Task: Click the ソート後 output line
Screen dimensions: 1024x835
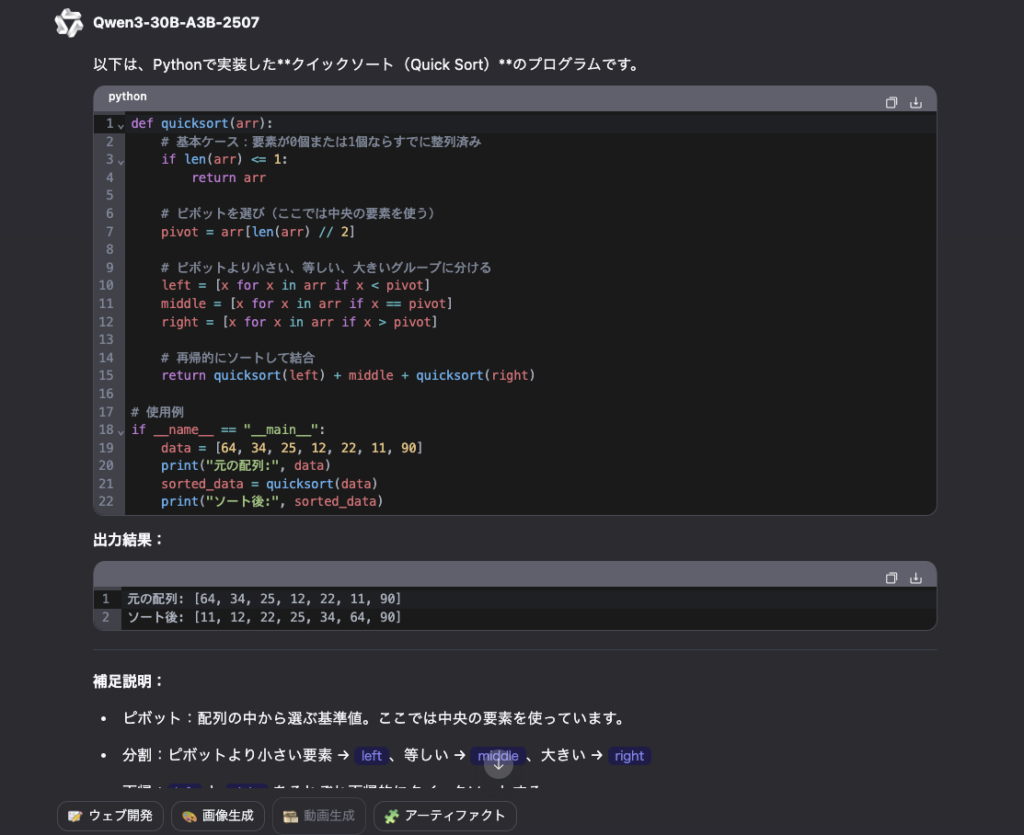Action: (x=264, y=617)
